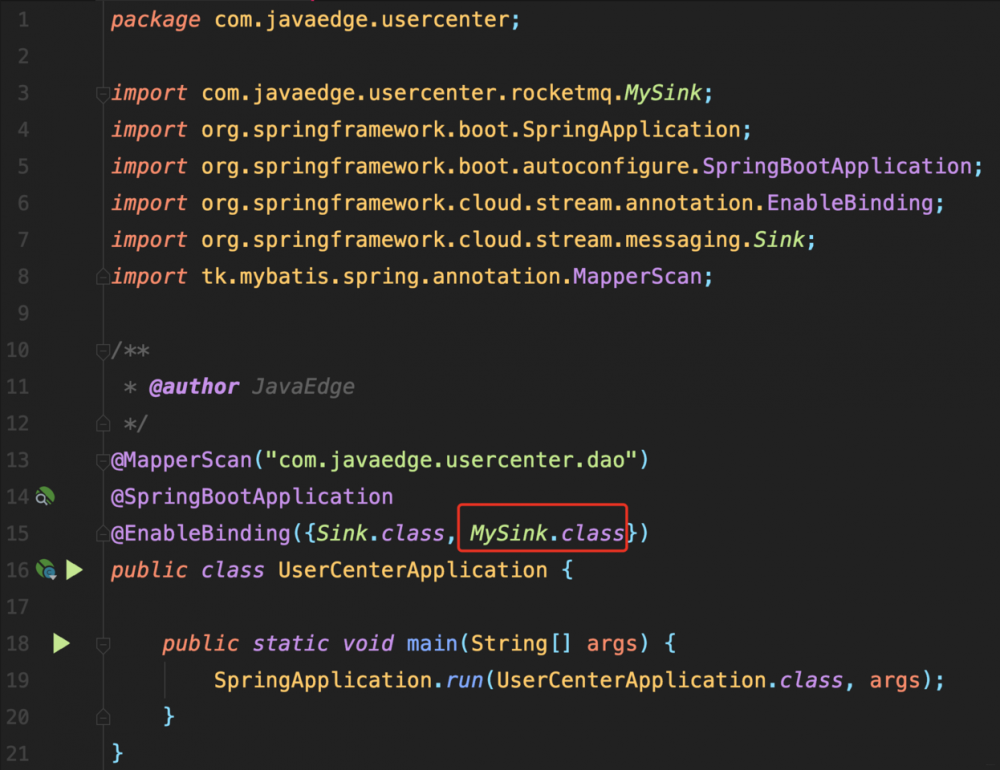This screenshot has height=770, width=1000.
Task: Click the @EnableBinding annotation on line 15
Action: point(200,534)
